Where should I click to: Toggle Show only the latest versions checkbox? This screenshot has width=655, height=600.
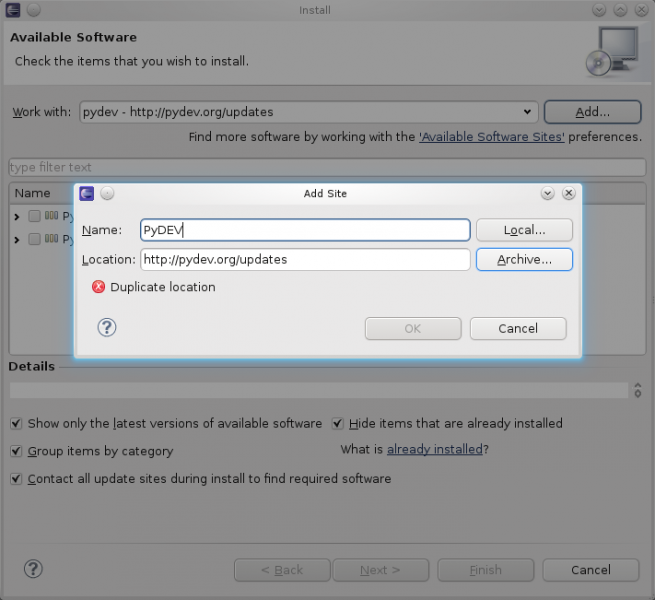(x=16, y=424)
